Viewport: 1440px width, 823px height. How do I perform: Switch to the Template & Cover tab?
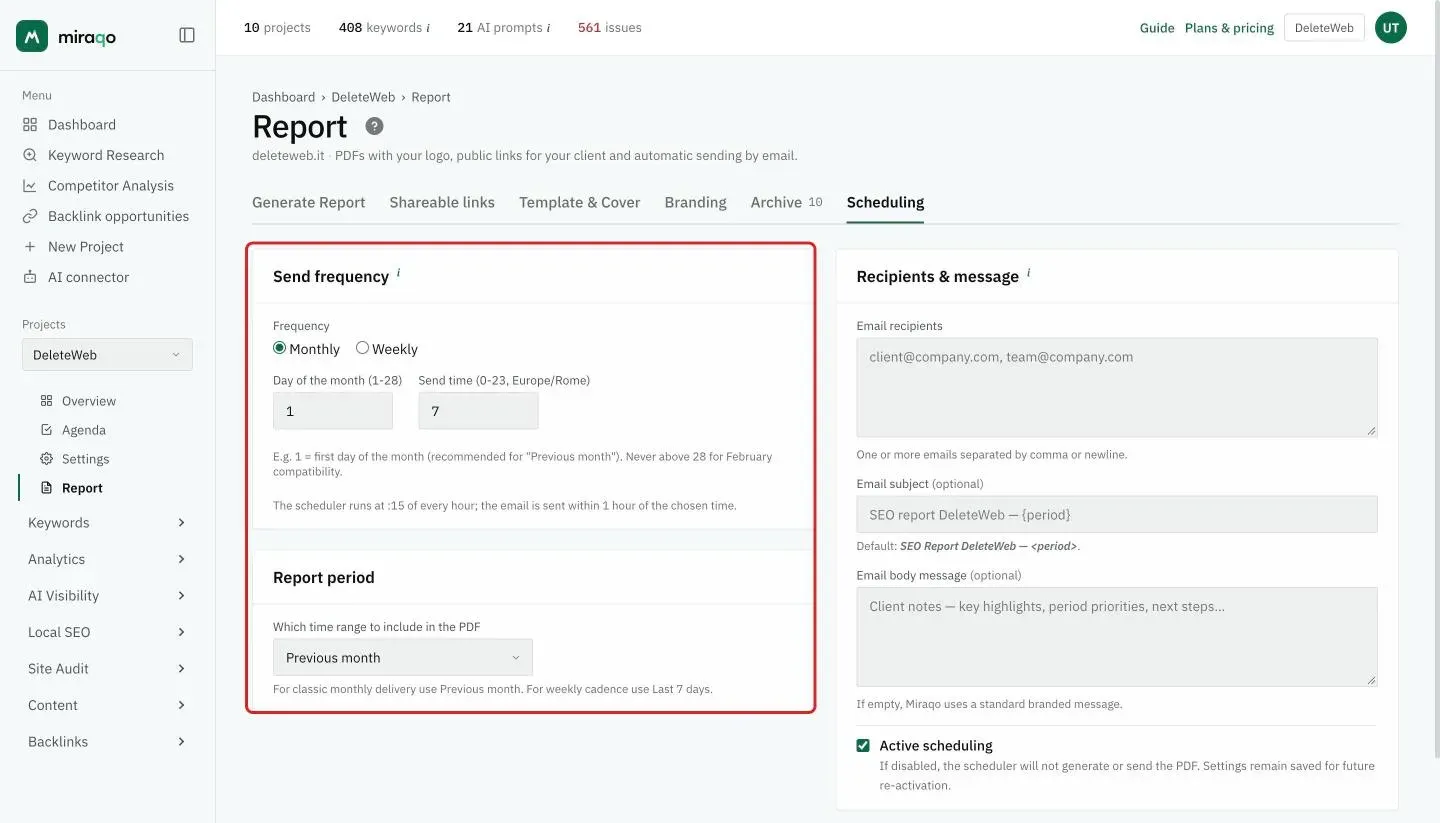tap(579, 202)
